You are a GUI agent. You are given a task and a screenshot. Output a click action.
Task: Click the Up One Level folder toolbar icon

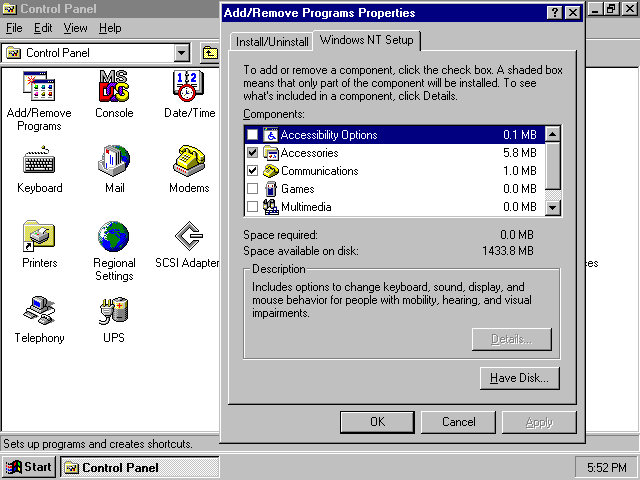[210, 53]
